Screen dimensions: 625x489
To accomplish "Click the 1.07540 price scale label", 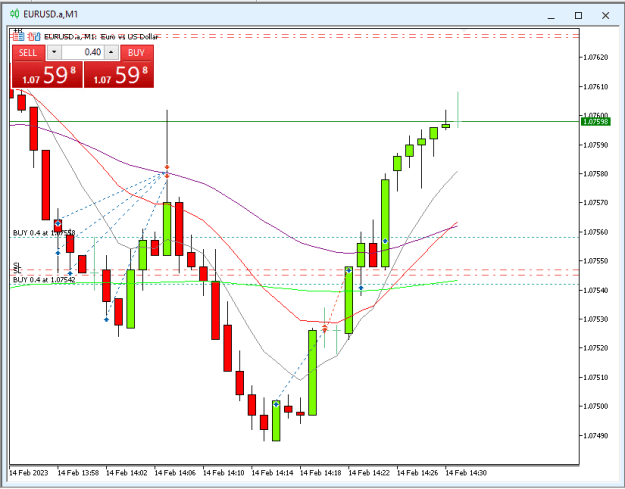I will point(596,291).
